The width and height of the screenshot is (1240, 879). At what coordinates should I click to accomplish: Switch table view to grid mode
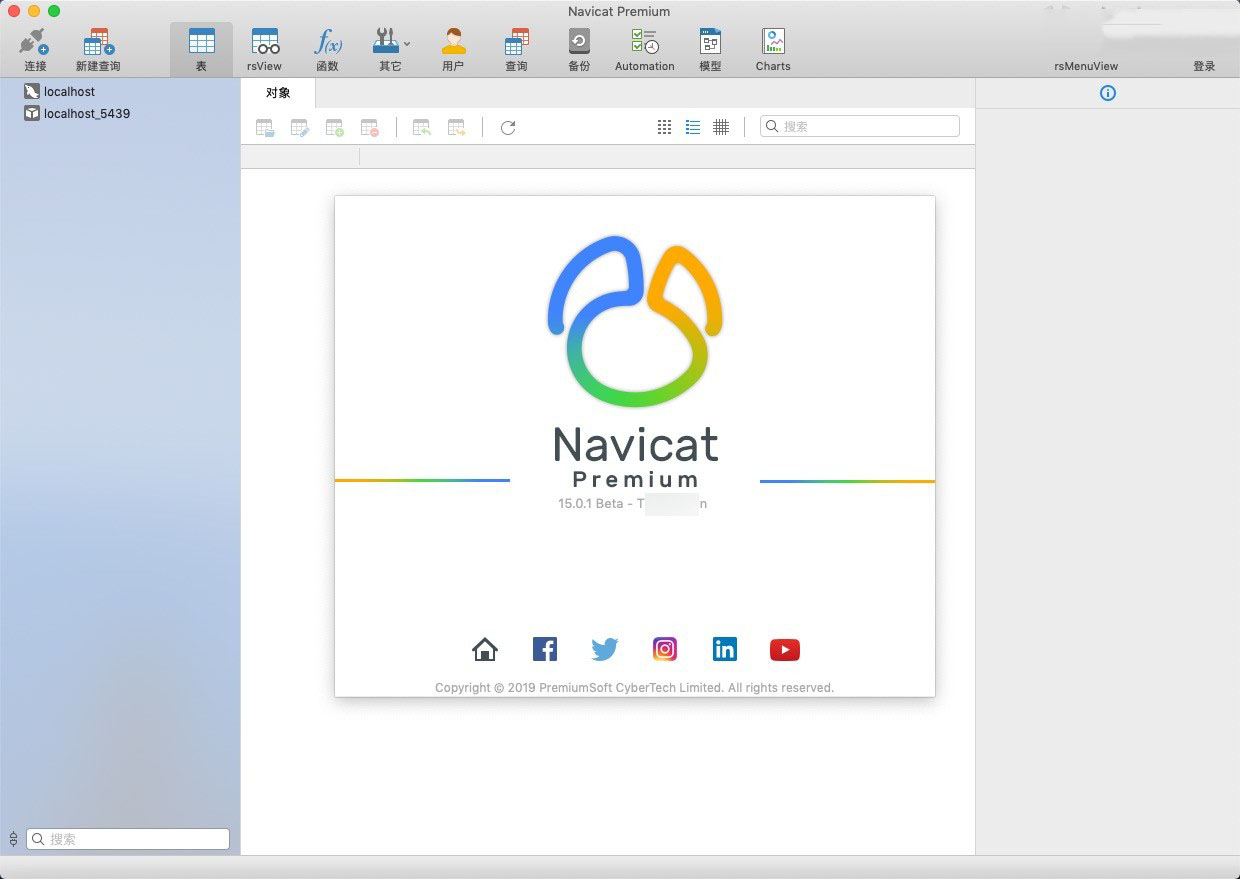click(664, 126)
